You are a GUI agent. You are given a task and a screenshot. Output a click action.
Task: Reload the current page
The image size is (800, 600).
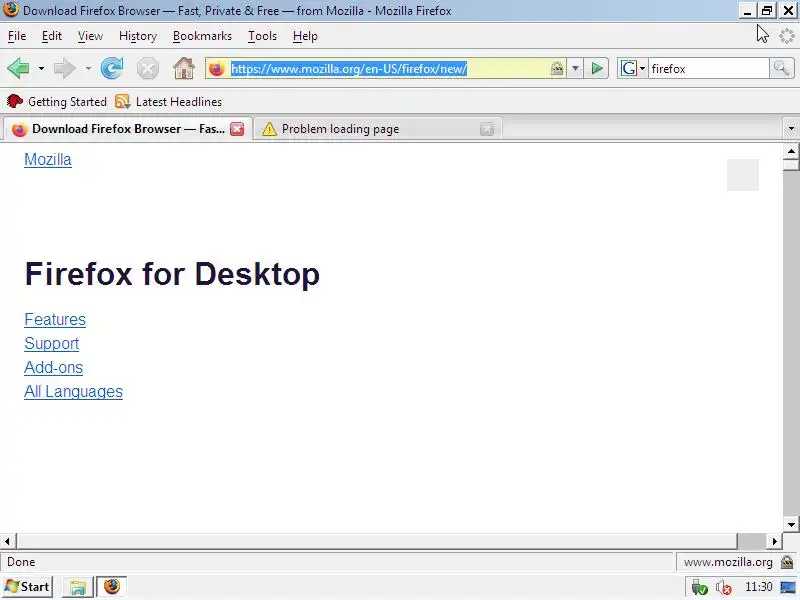[x=112, y=68]
